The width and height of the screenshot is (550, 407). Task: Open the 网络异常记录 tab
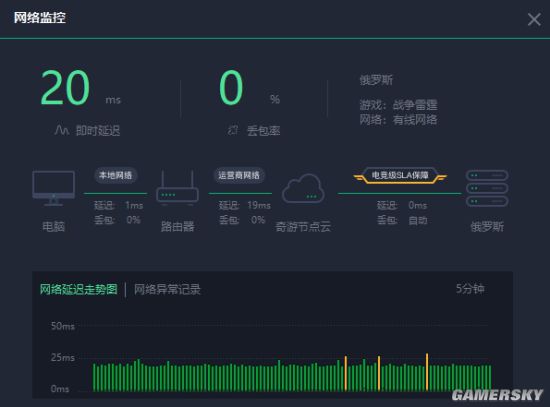click(x=167, y=289)
